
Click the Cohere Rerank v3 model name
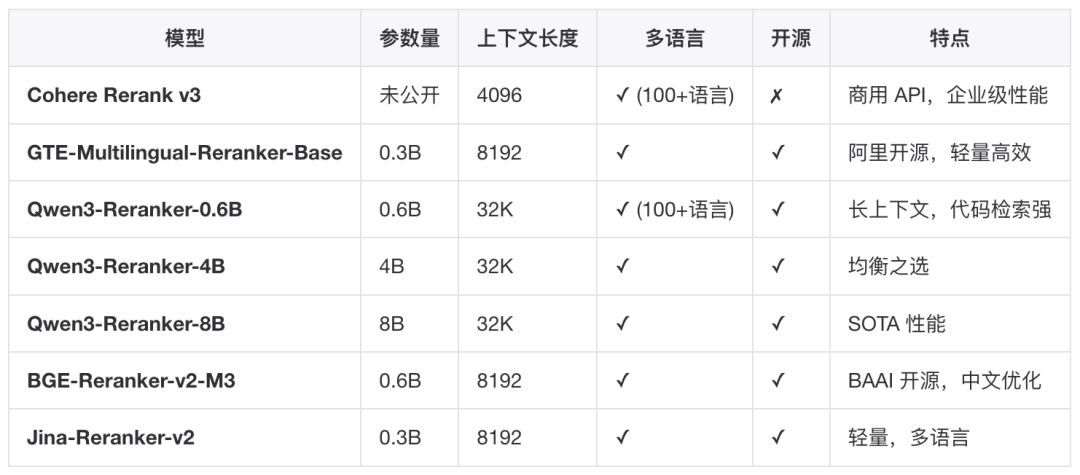point(114,95)
